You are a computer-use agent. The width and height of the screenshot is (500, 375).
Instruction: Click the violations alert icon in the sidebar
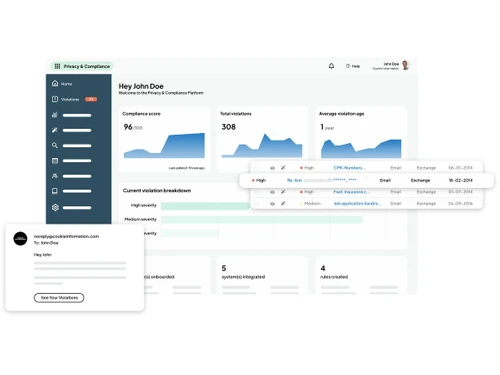pyautogui.click(x=55, y=99)
